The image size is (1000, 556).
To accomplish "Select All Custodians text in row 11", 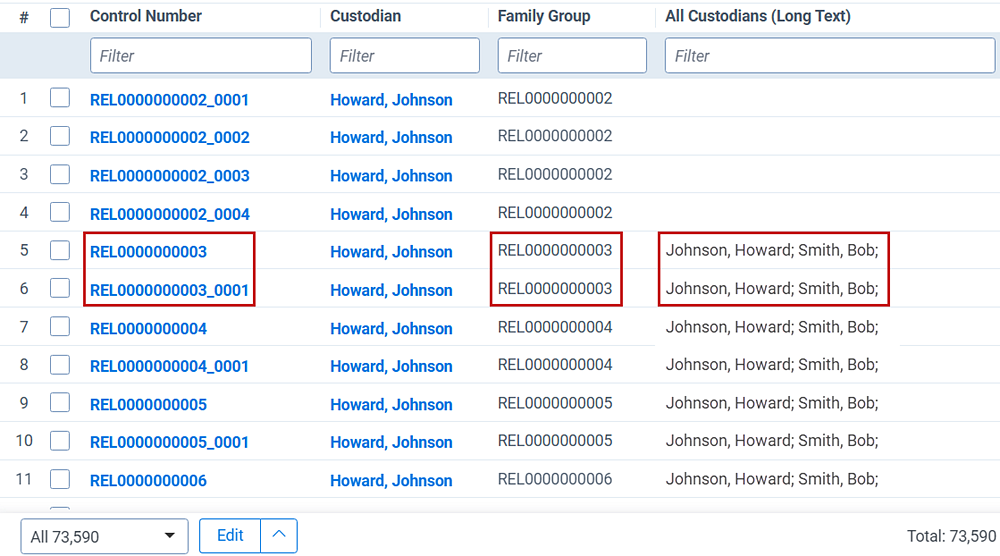I will tap(772, 479).
